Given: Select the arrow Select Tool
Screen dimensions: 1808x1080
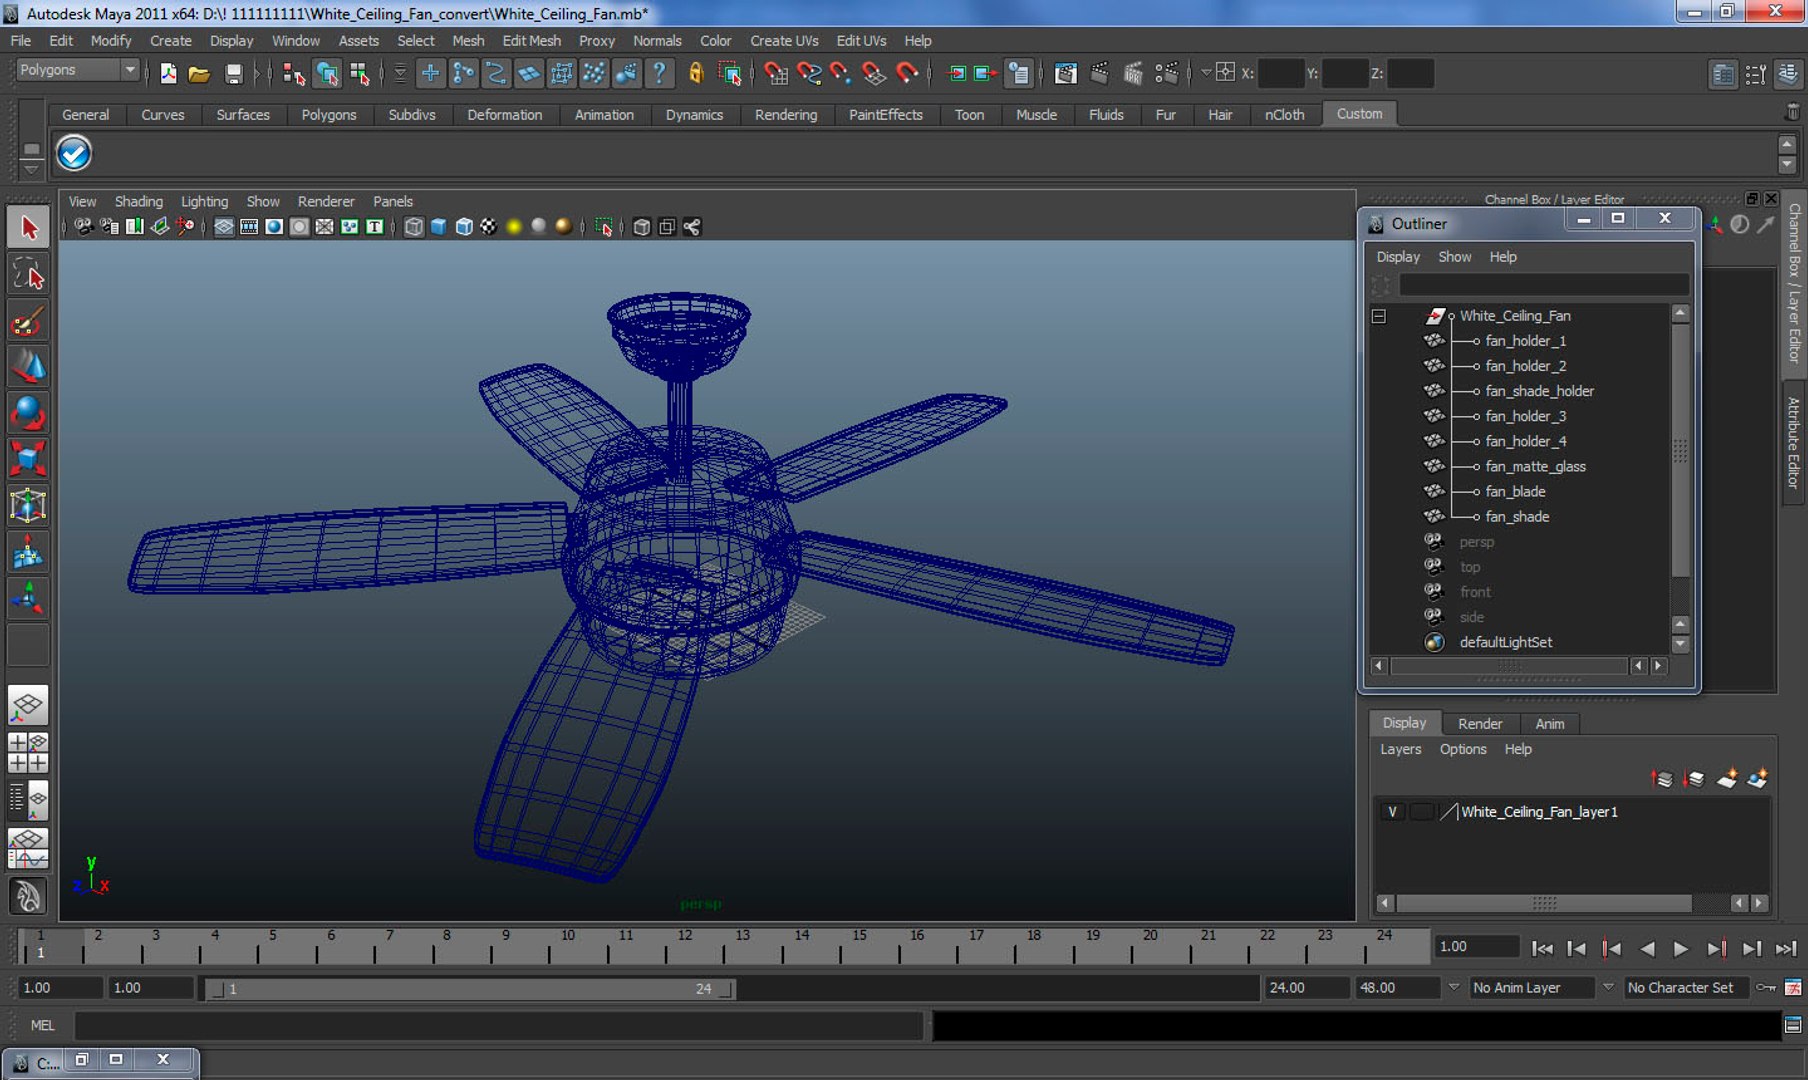Looking at the screenshot, I should (28, 228).
